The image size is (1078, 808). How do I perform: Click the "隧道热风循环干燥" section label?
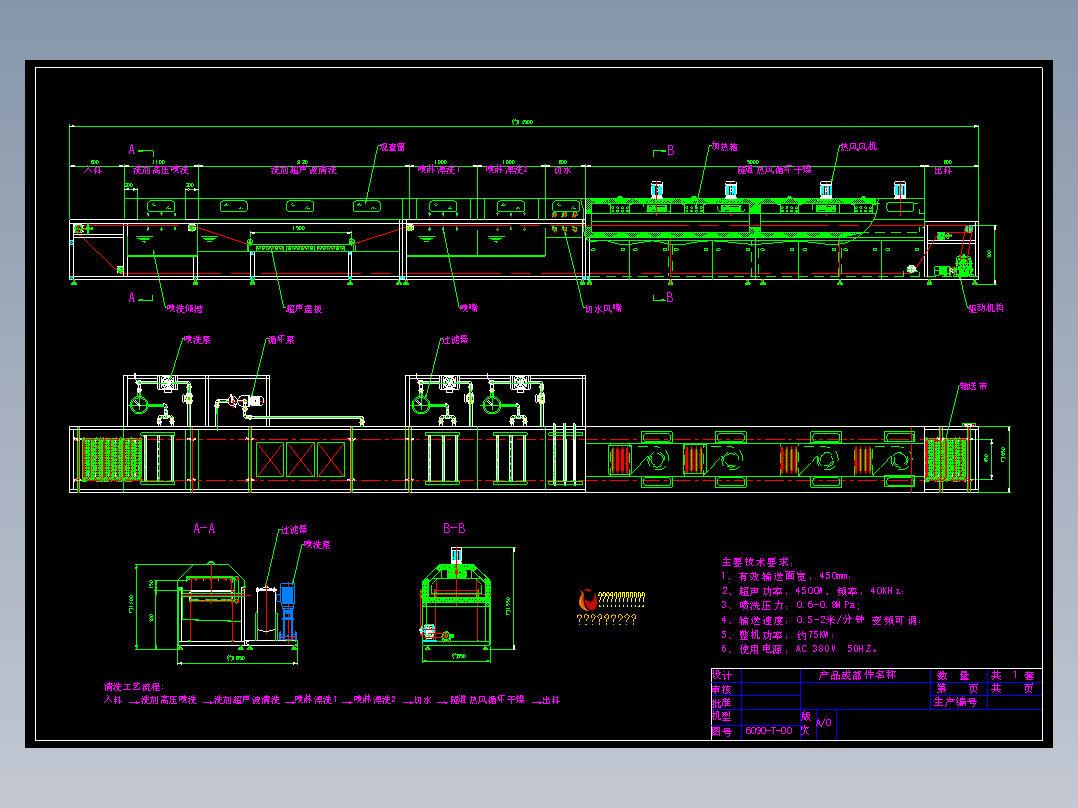pyautogui.click(x=775, y=170)
